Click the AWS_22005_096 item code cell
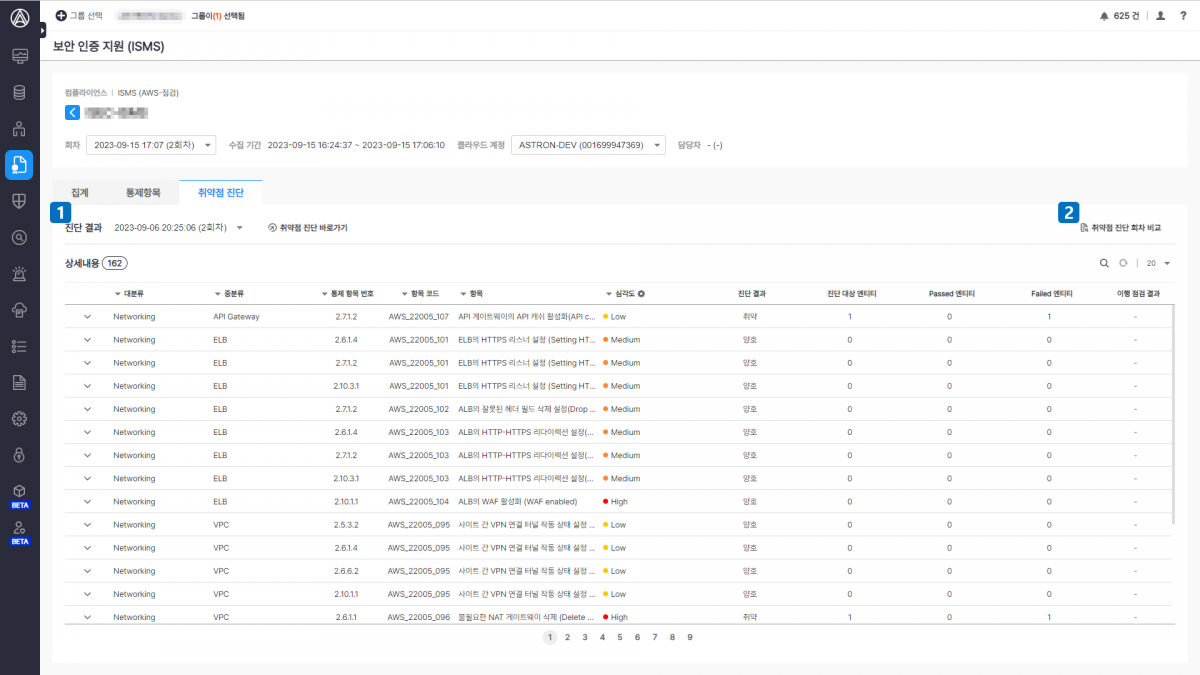The width and height of the screenshot is (1200, 675). [418, 617]
